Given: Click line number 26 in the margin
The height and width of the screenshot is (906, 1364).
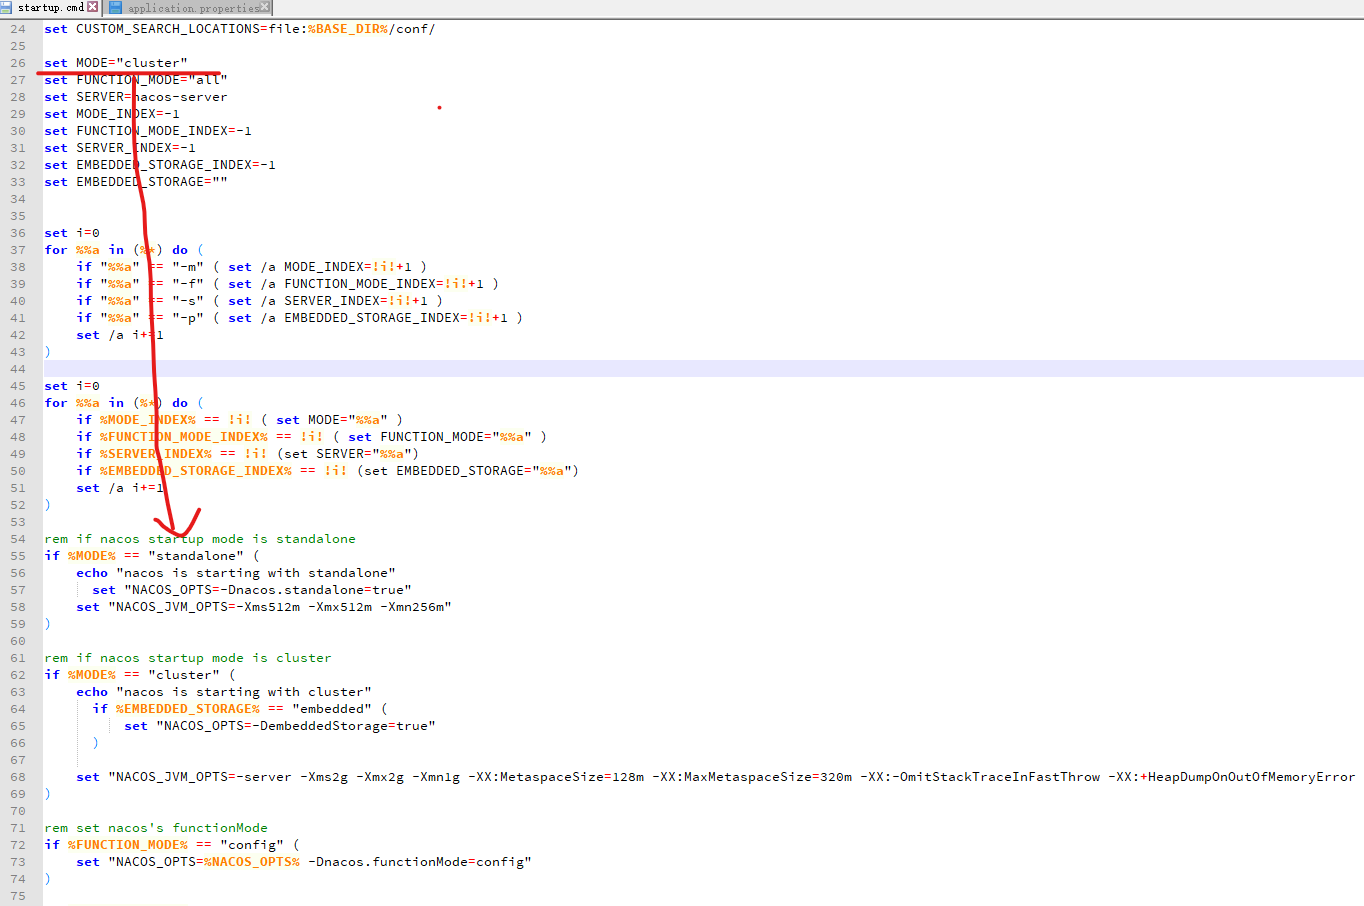Looking at the screenshot, I should [18, 63].
